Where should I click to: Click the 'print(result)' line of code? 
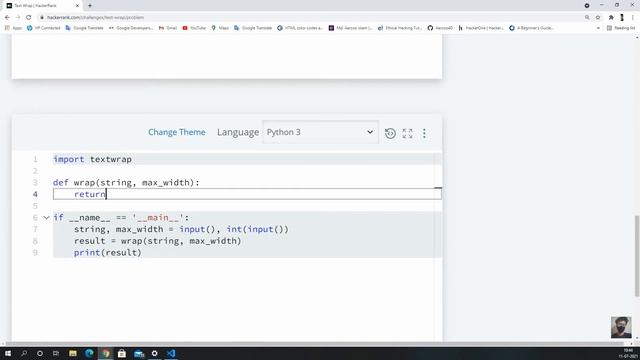(x=108, y=252)
